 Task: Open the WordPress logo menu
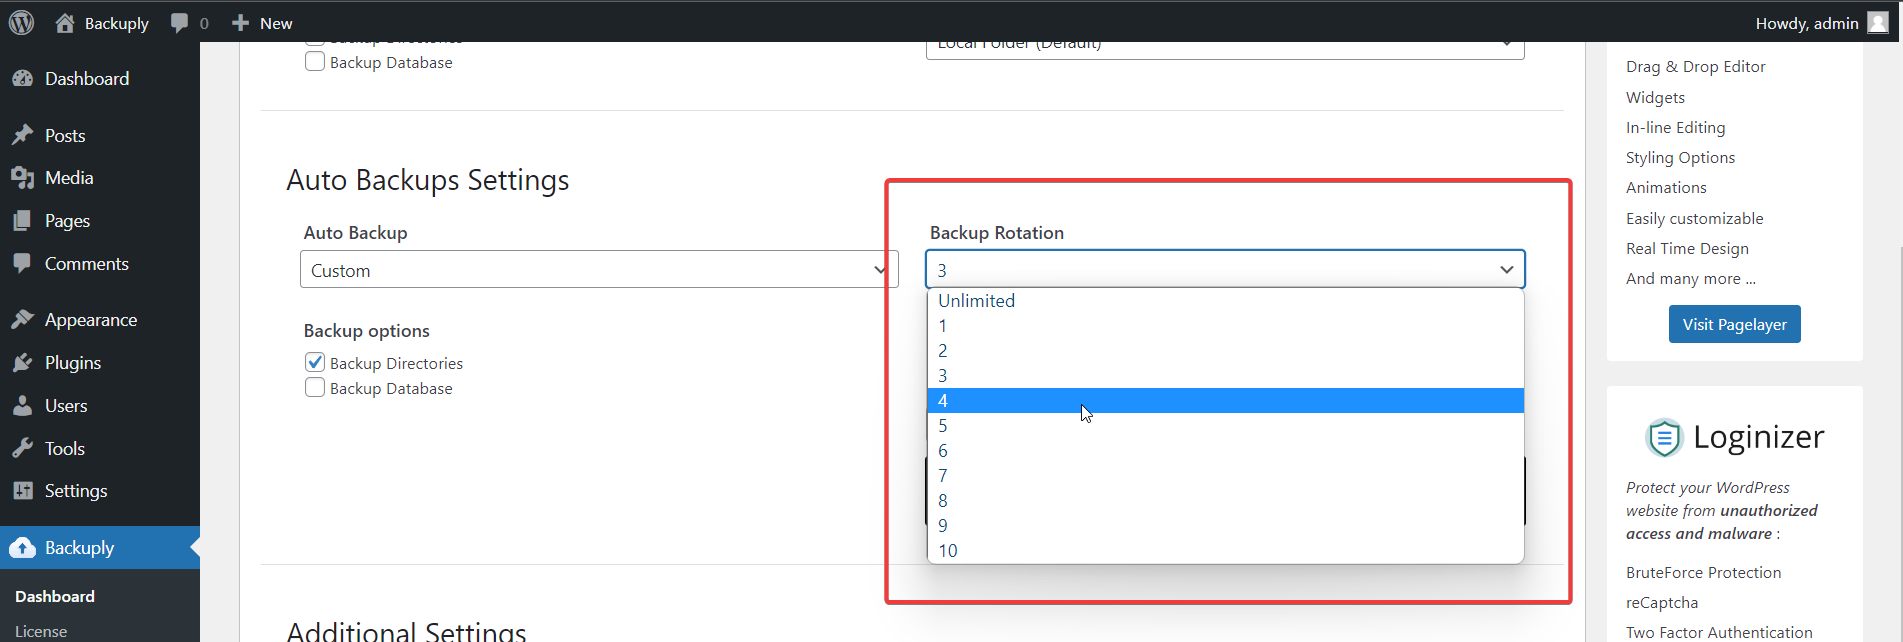coord(21,22)
